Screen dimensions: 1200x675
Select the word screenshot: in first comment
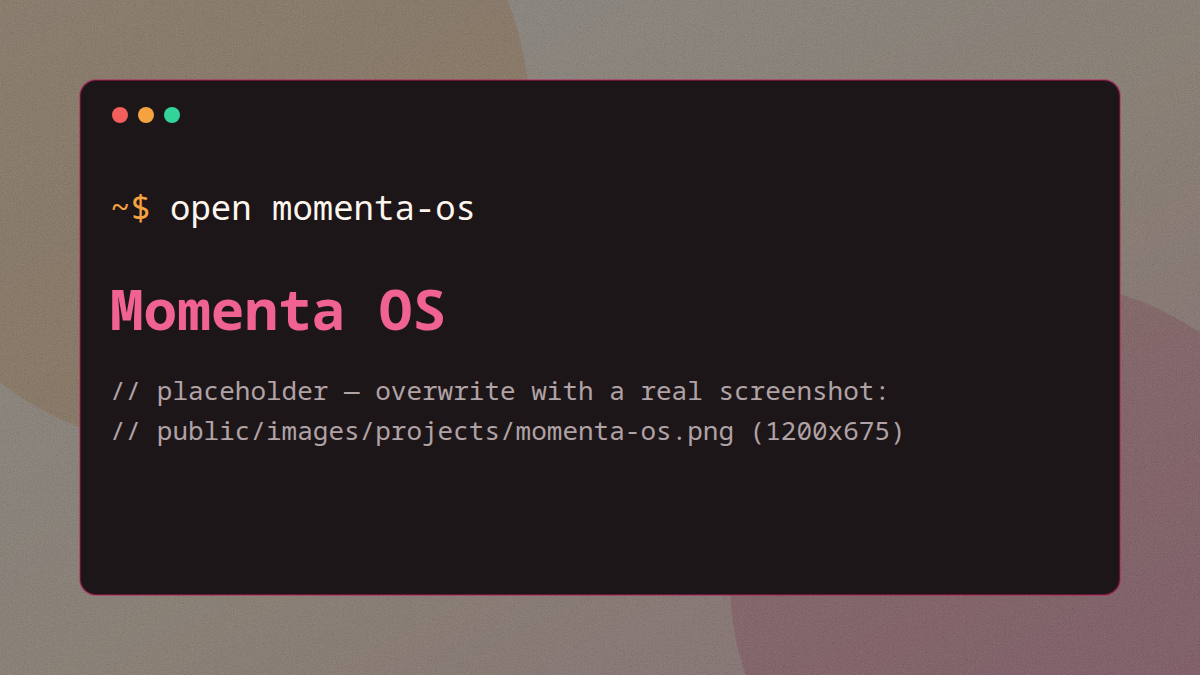(x=804, y=391)
